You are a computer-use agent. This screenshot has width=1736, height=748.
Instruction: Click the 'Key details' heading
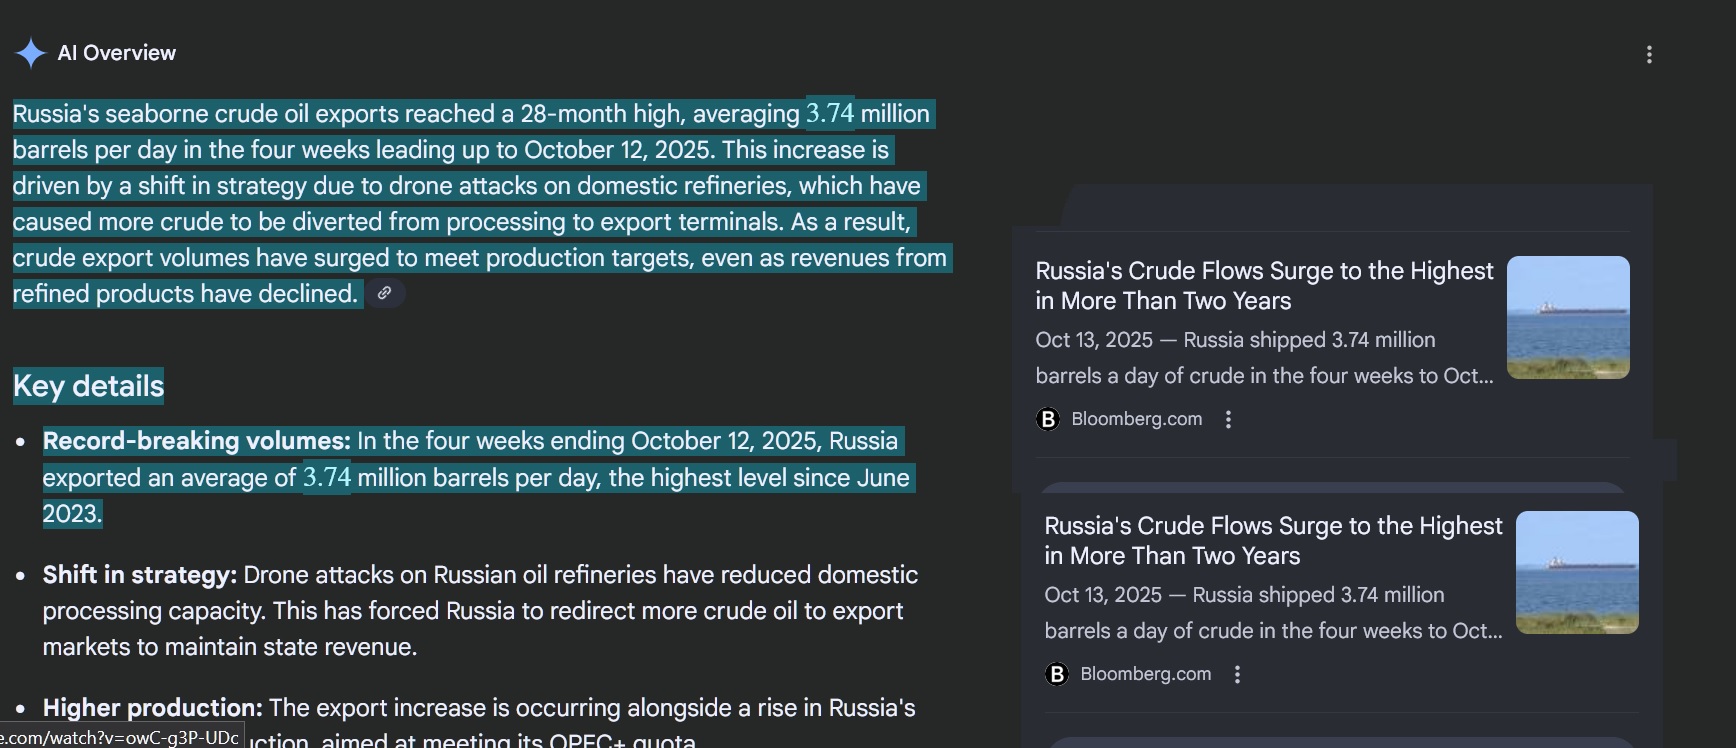(x=88, y=386)
